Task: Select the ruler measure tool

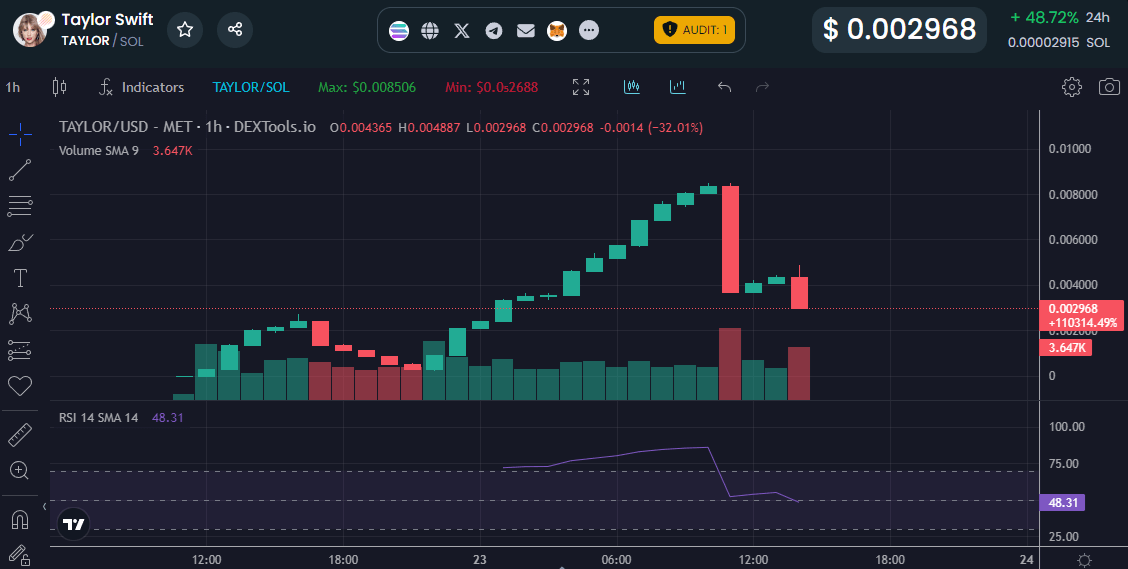Action: (20, 434)
